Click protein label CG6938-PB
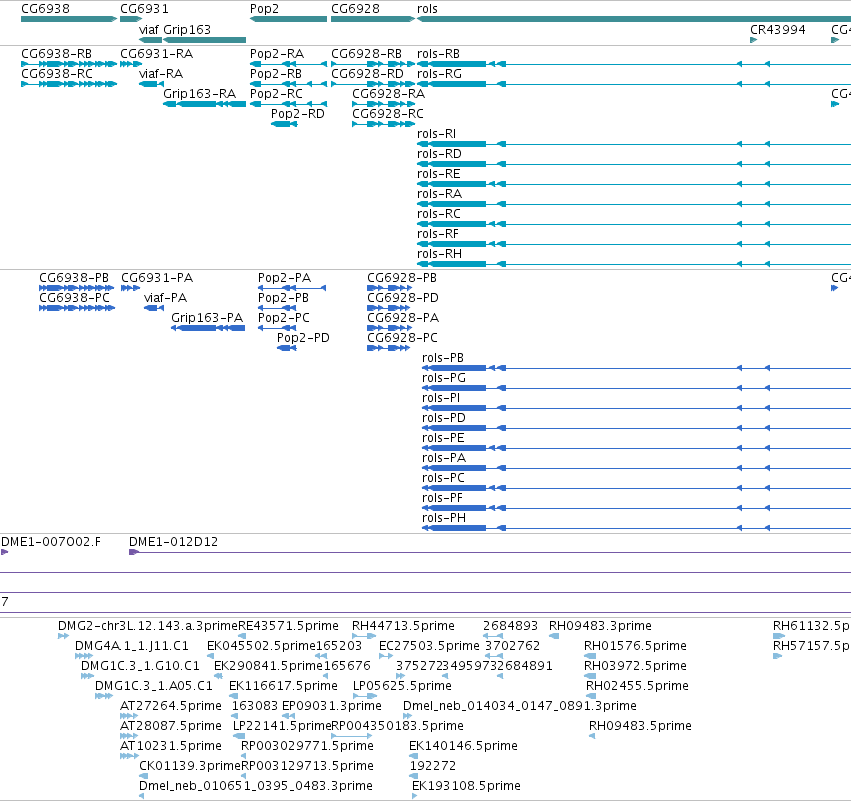 (74, 278)
